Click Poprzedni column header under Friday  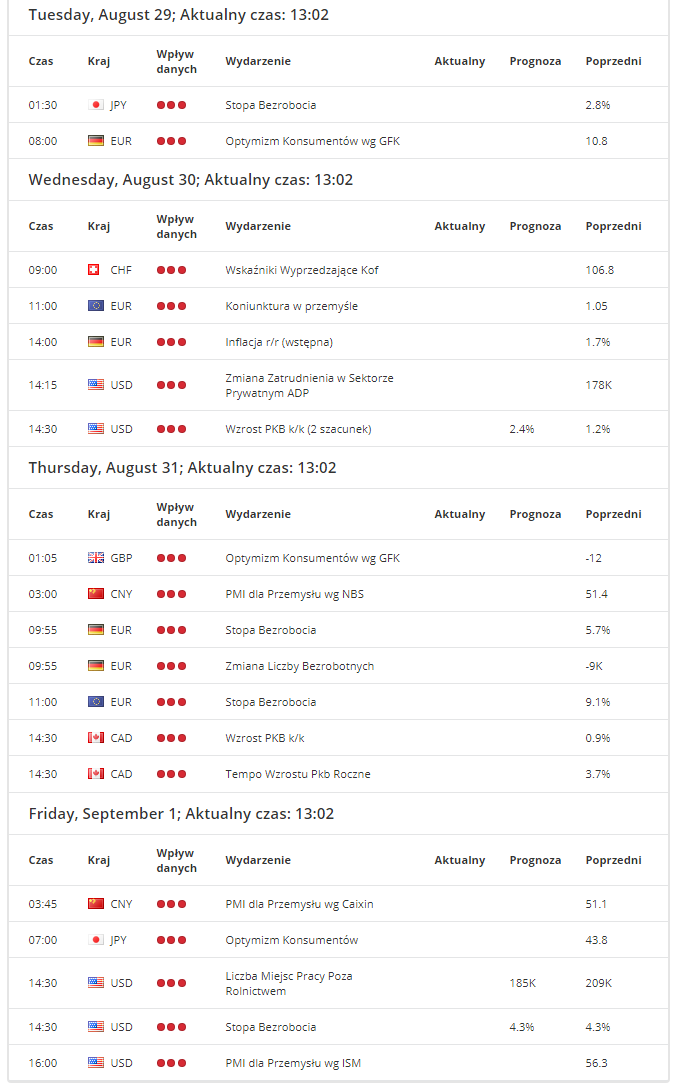click(x=614, y=860)
